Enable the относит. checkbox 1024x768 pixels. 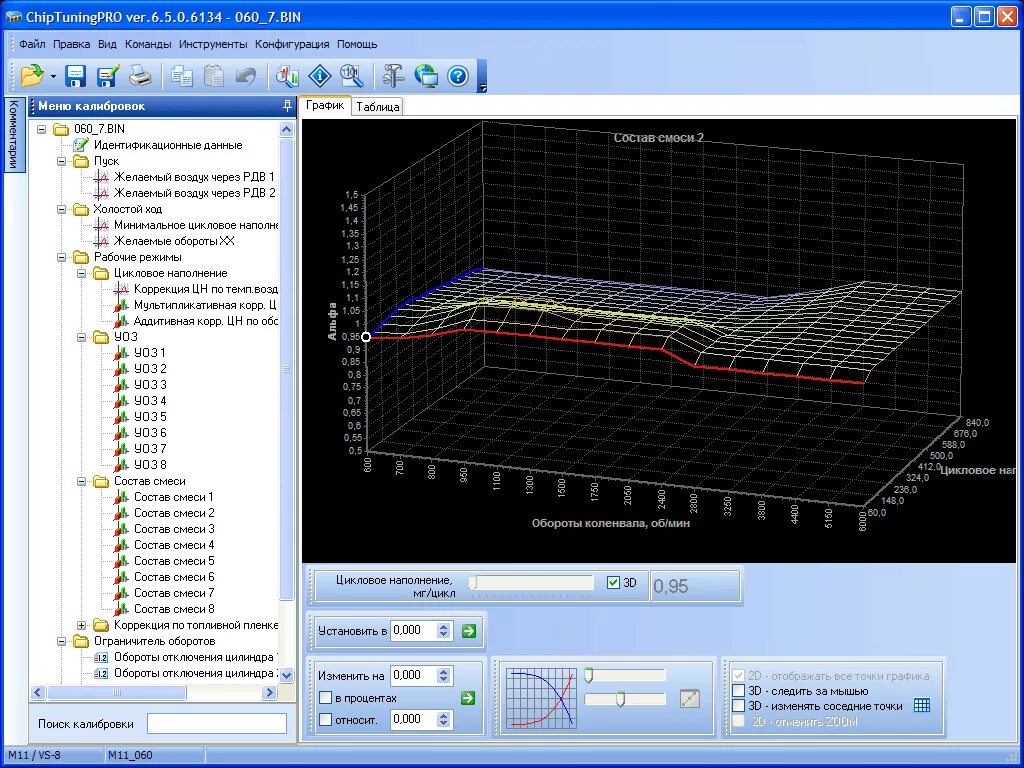(325, 720)
